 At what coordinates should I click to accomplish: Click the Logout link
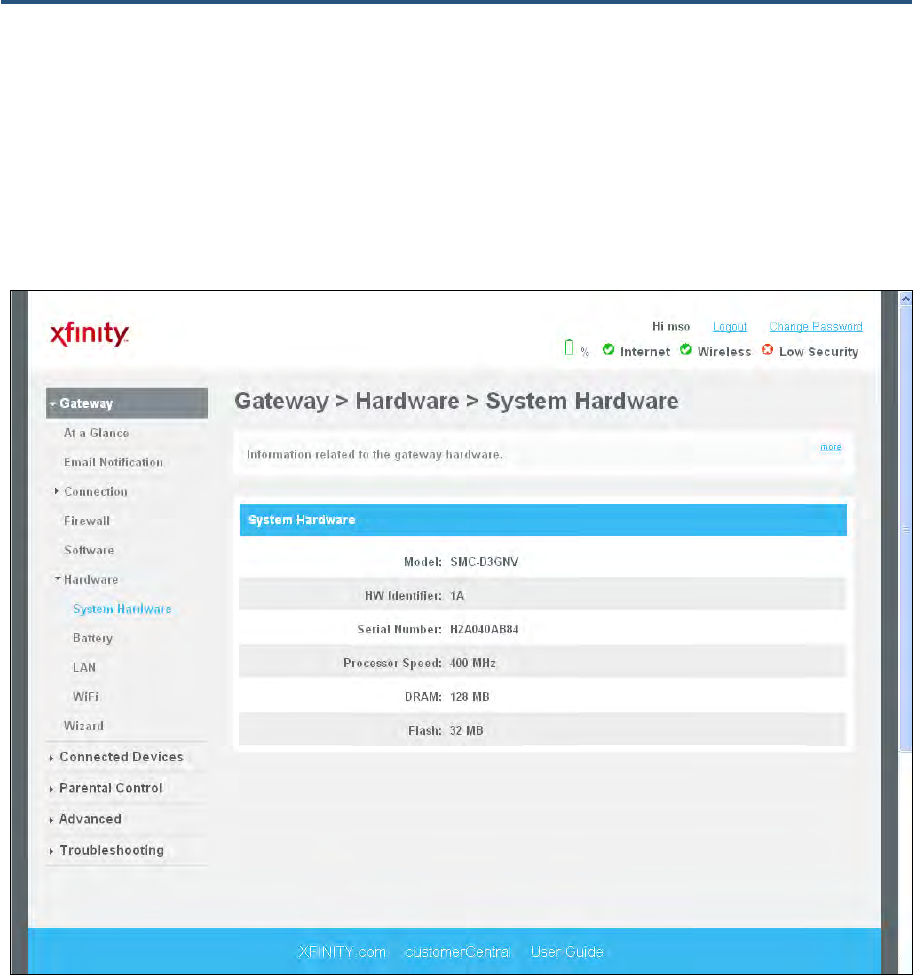tap(730, 326)
